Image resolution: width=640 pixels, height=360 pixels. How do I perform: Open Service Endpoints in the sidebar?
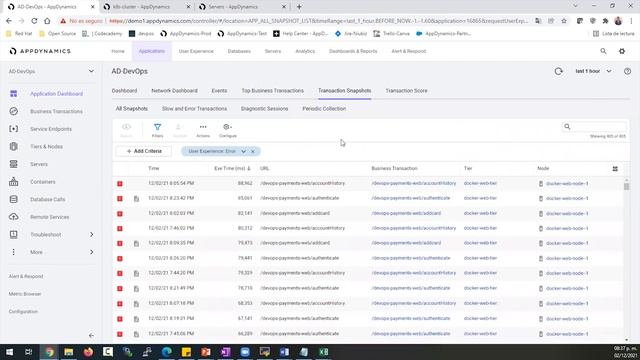click(51, 129)
